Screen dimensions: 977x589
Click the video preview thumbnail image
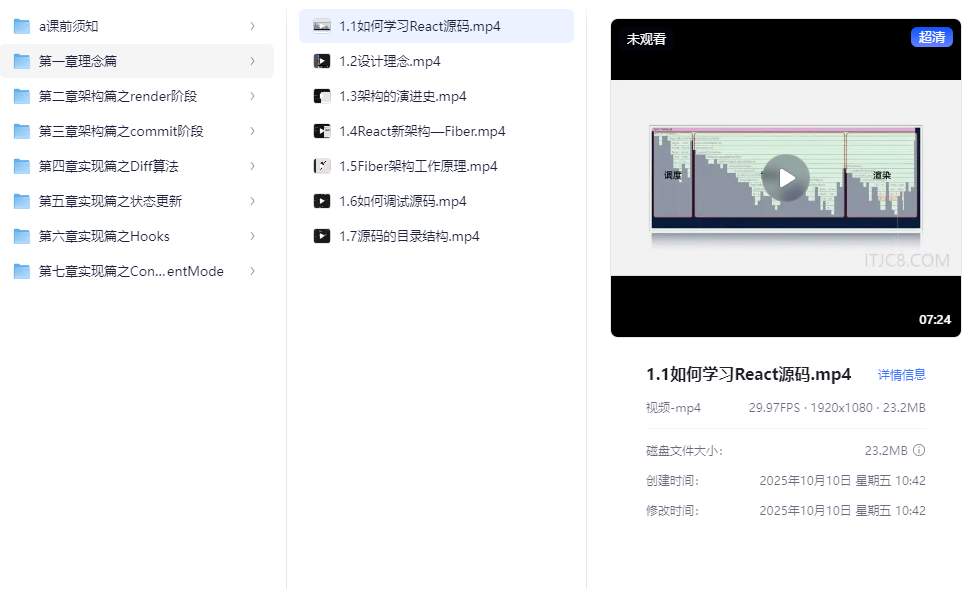click(x=785, y=178)
